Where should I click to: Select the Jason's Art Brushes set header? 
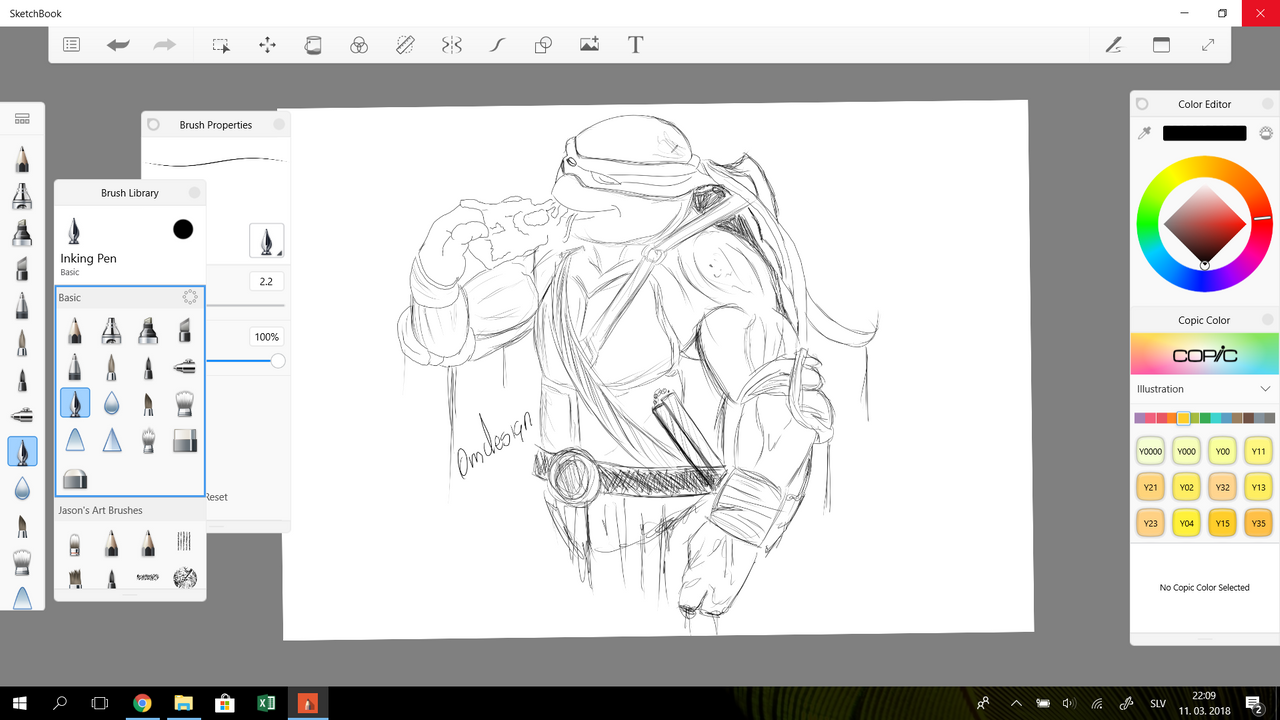pos(100,510)
